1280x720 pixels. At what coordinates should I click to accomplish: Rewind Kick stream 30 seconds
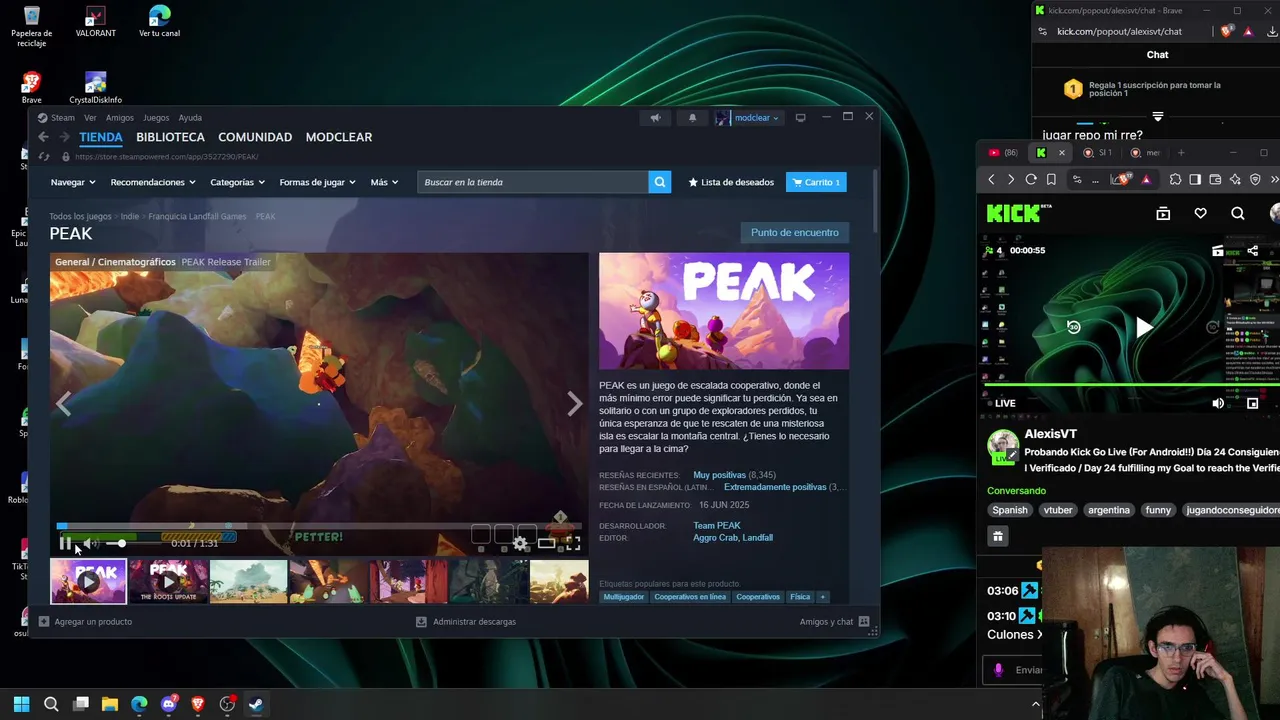[x=1073, y=327]
